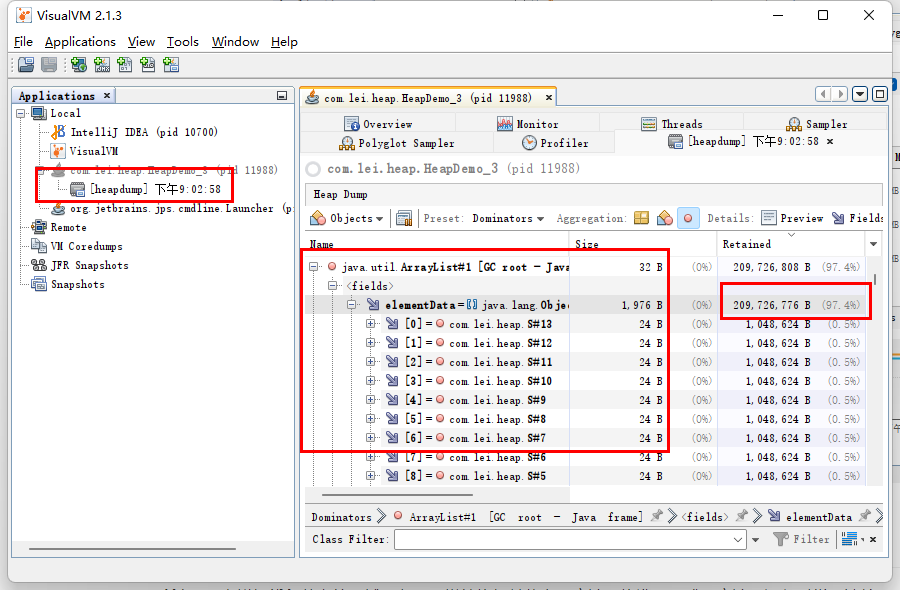Collapse the java.util.ArrayList#1 tree node
Image resolution: width=900 pixels, height=590 pixels.
[314, 267]
